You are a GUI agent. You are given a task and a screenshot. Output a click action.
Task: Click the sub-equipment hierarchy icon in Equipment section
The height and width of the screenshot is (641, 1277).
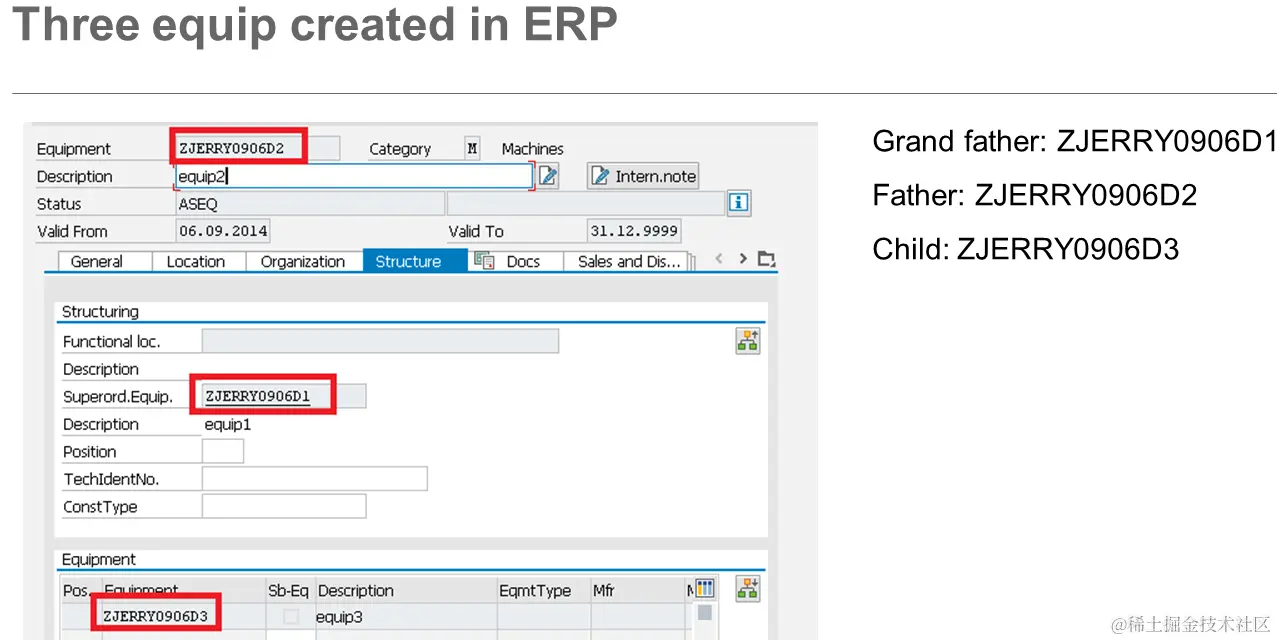(748, 588)
